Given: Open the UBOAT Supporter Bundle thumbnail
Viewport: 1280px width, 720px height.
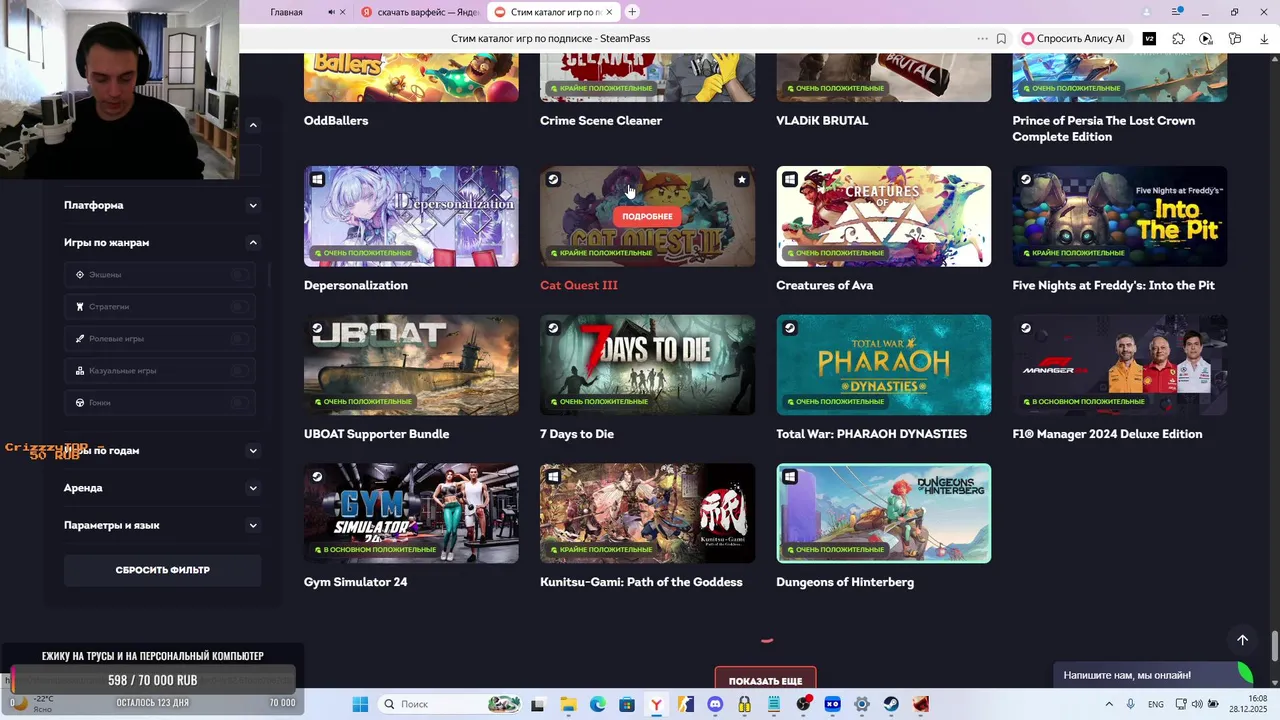Looking at the screenshot, I should [x=411, y=365].
